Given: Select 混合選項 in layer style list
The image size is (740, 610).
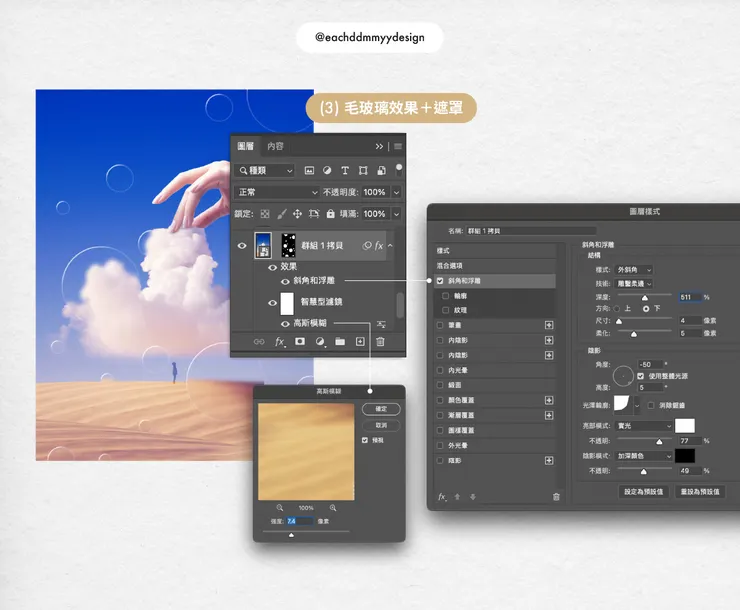Looking at the screenshot, I should (494, 266).
